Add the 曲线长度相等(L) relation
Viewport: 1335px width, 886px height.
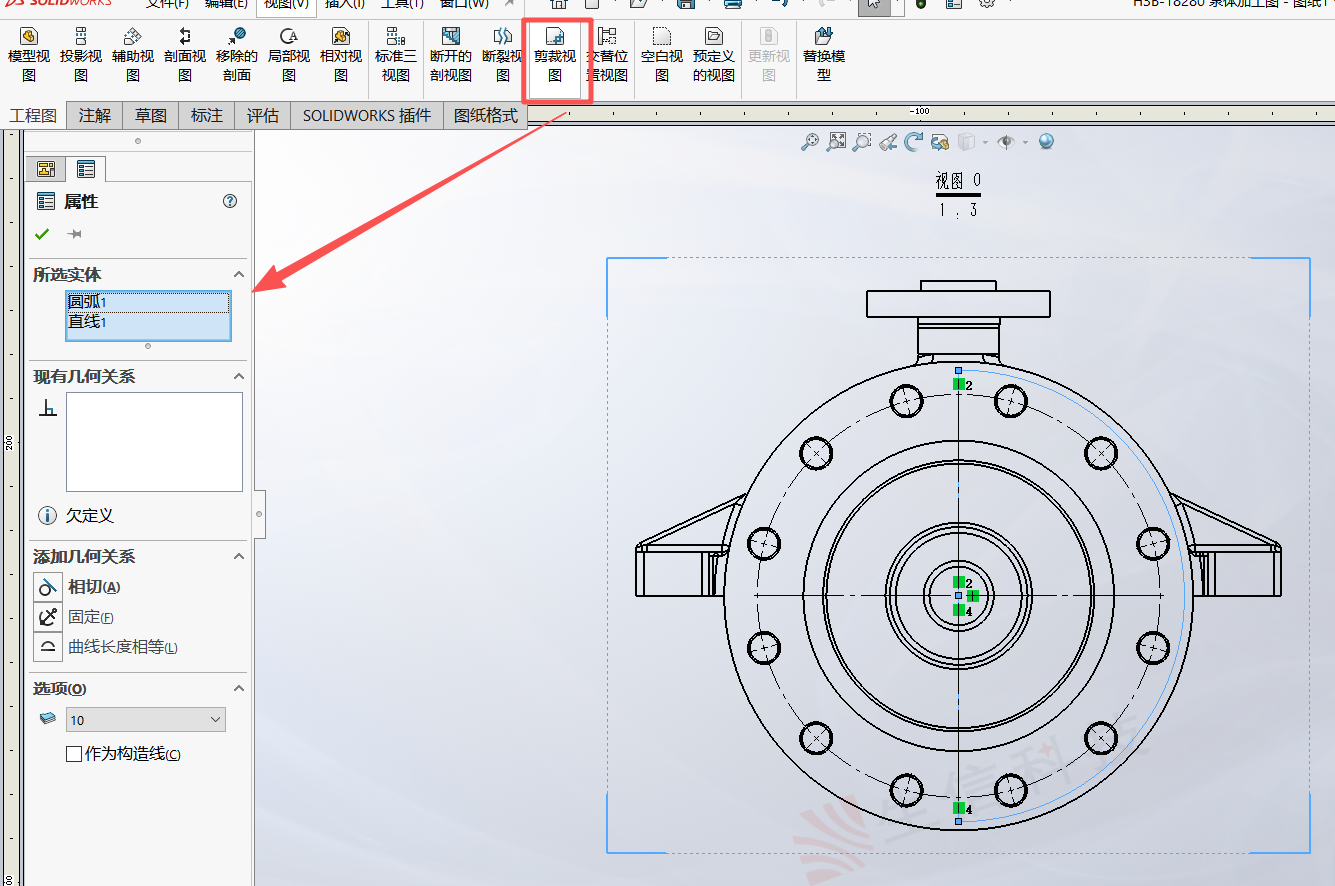pyautogui.click(x=108, y=647)
